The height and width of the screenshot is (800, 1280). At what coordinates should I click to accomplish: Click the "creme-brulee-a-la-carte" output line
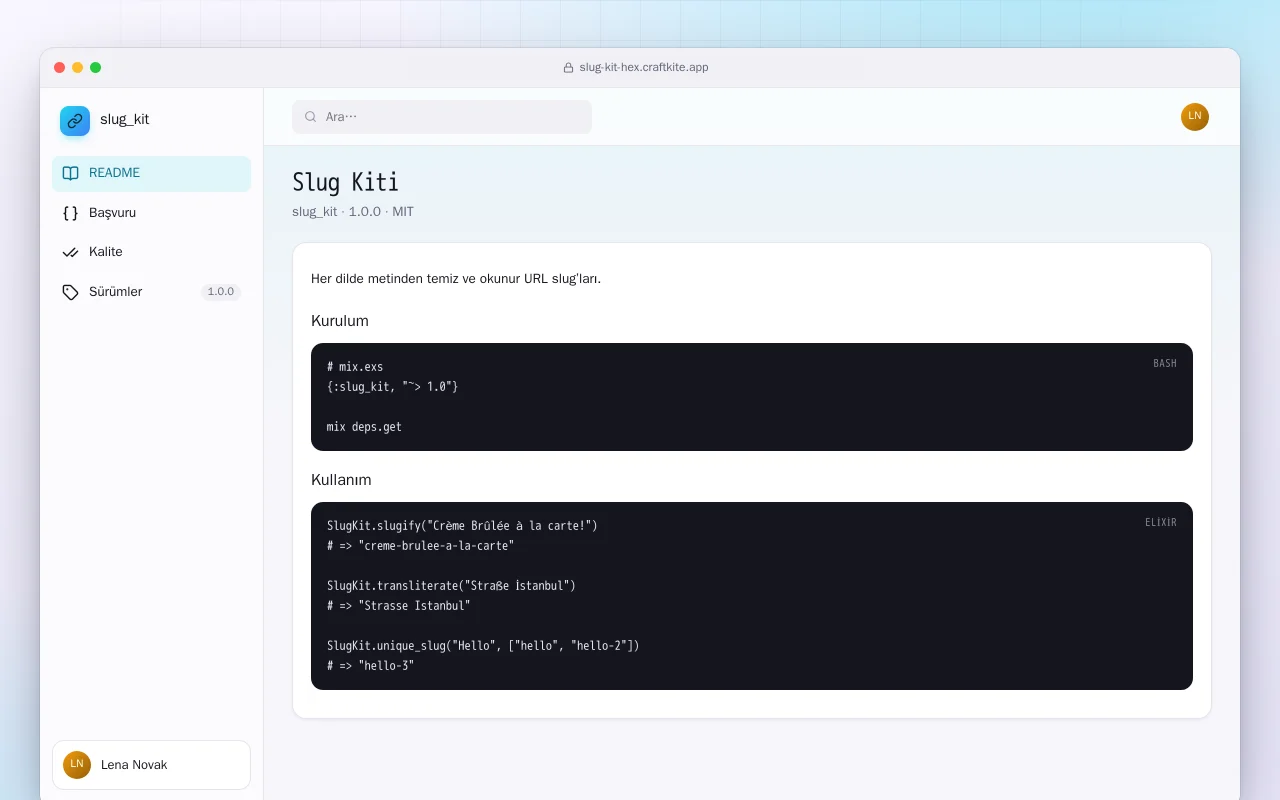pos(420,546)
